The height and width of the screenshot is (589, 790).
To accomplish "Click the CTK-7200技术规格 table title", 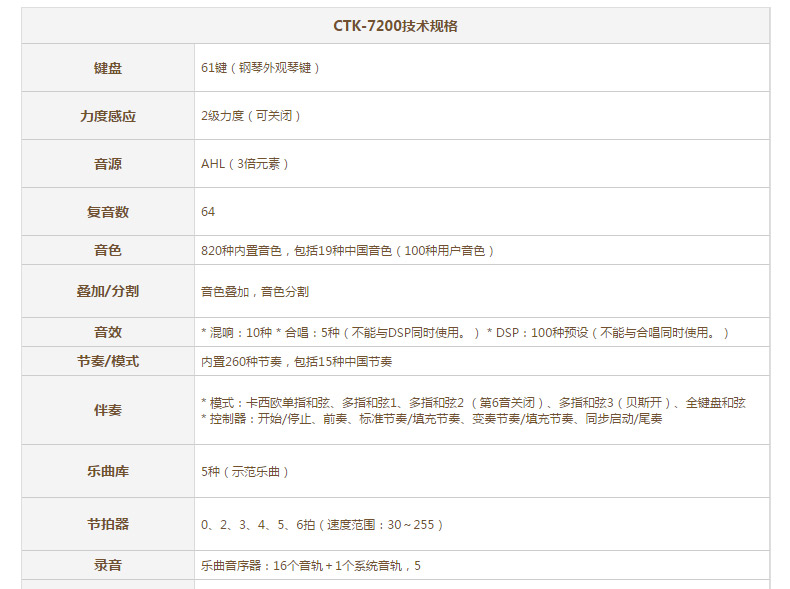I will click(395, 26).
